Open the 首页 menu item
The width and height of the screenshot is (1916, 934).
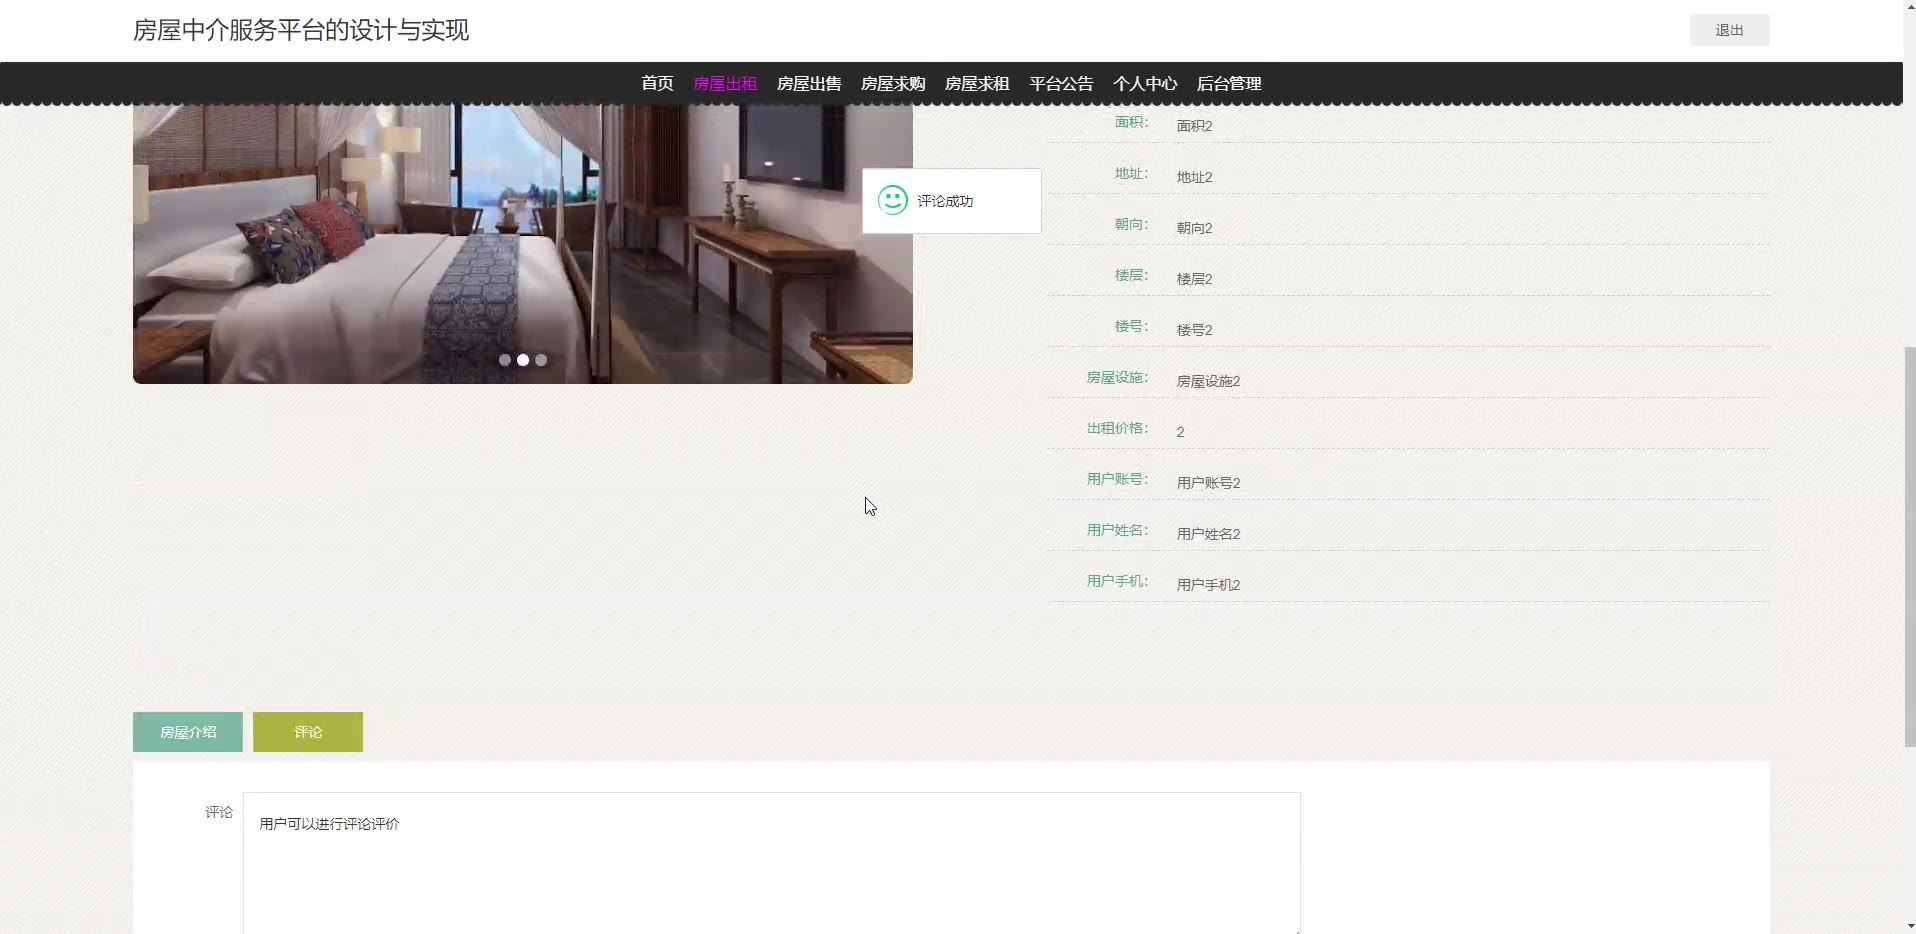[x=657, y=84]
